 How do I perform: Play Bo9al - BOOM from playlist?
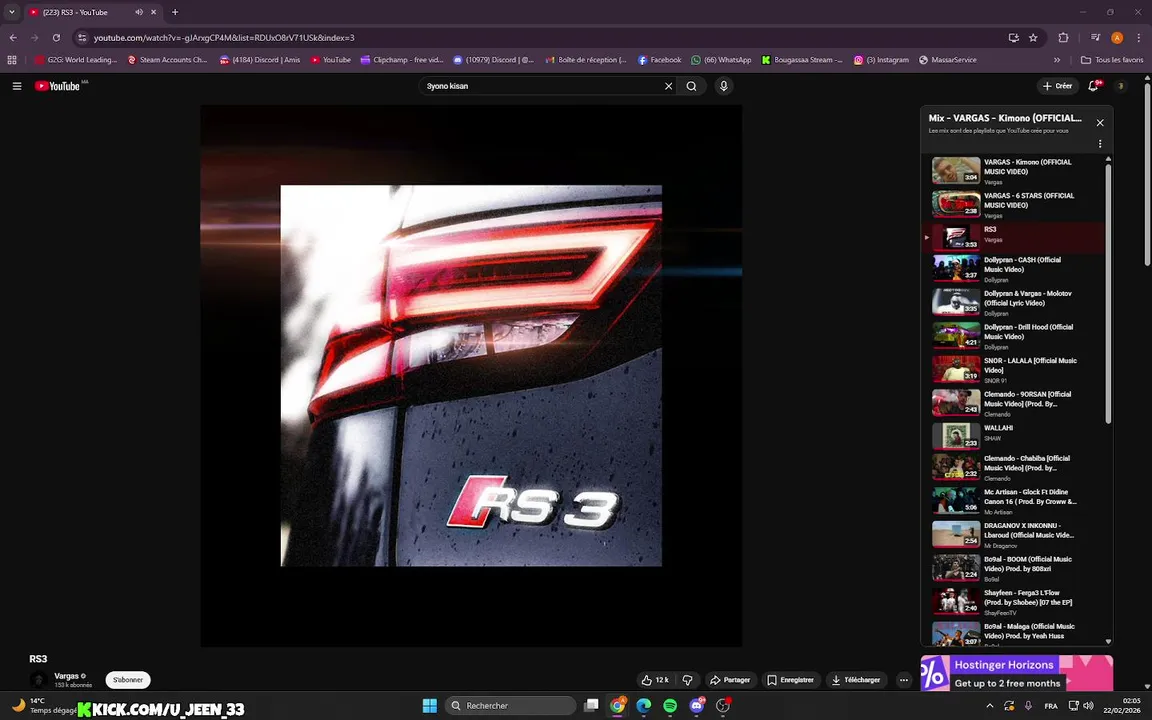coord(1014,569)
